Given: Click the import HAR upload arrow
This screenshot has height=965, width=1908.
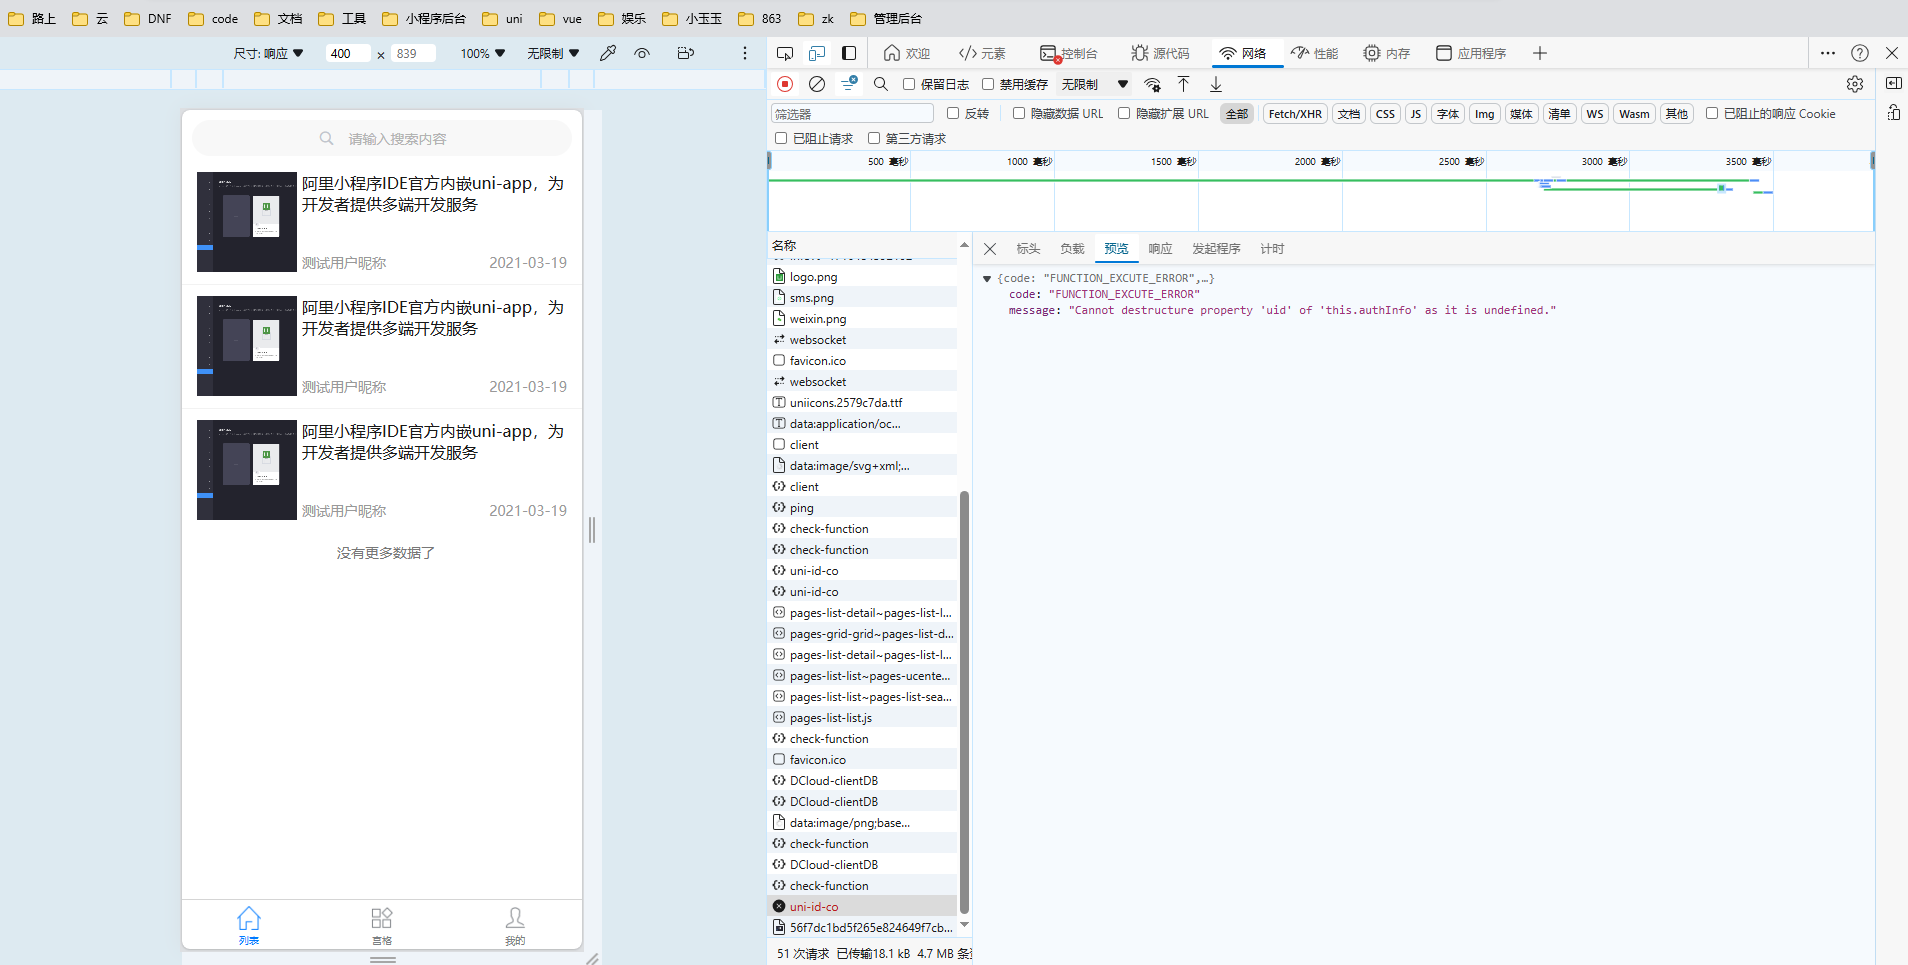Looking at the screenshot, I should pos(1183,84).
